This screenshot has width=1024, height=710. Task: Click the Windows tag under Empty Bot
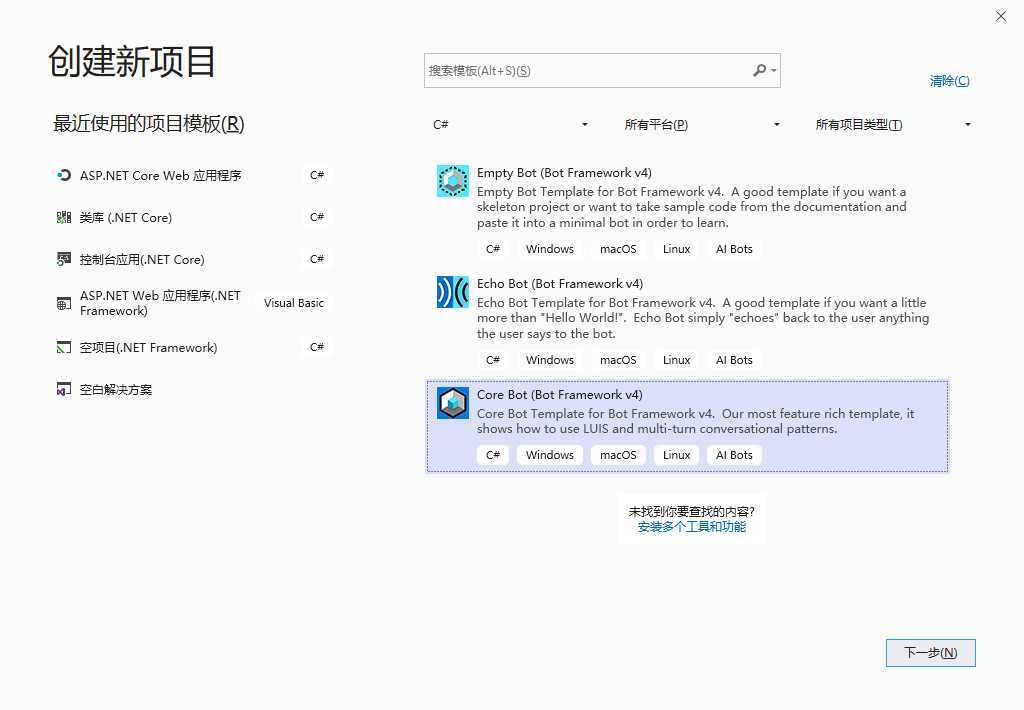click(550, 249)
